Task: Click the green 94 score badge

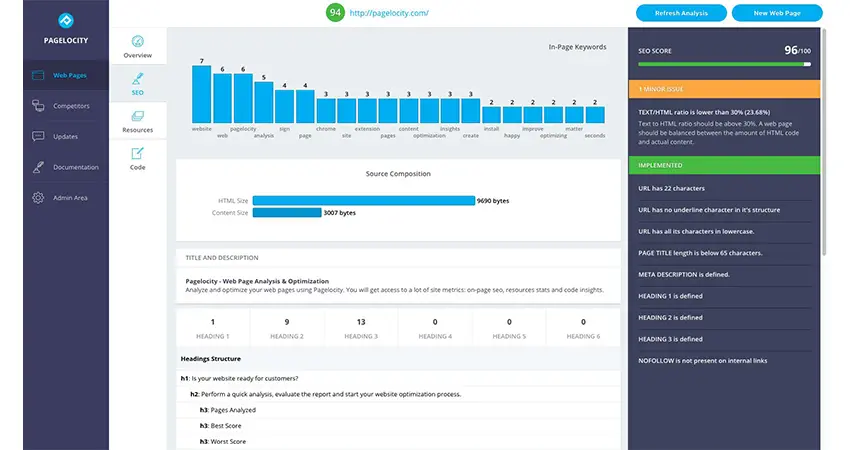Action: tap(335, 12)
